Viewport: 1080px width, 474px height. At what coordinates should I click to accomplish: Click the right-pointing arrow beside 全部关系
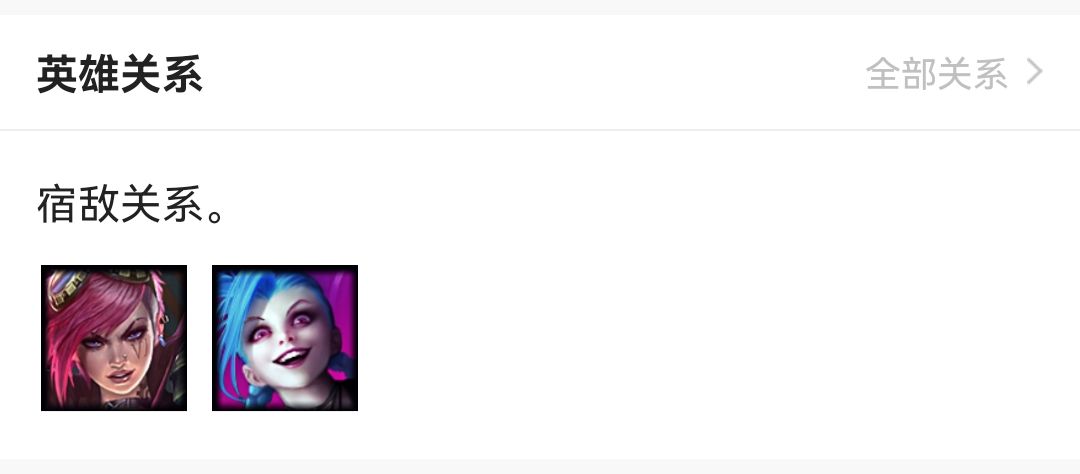[x=1035, y=72]
